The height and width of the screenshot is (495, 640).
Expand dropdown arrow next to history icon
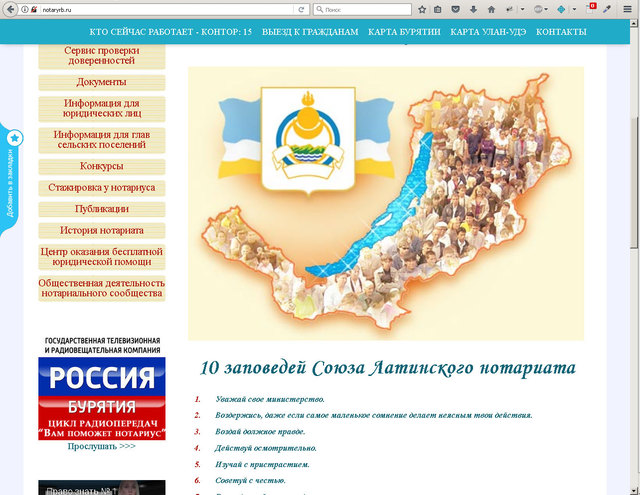(522, 9)
